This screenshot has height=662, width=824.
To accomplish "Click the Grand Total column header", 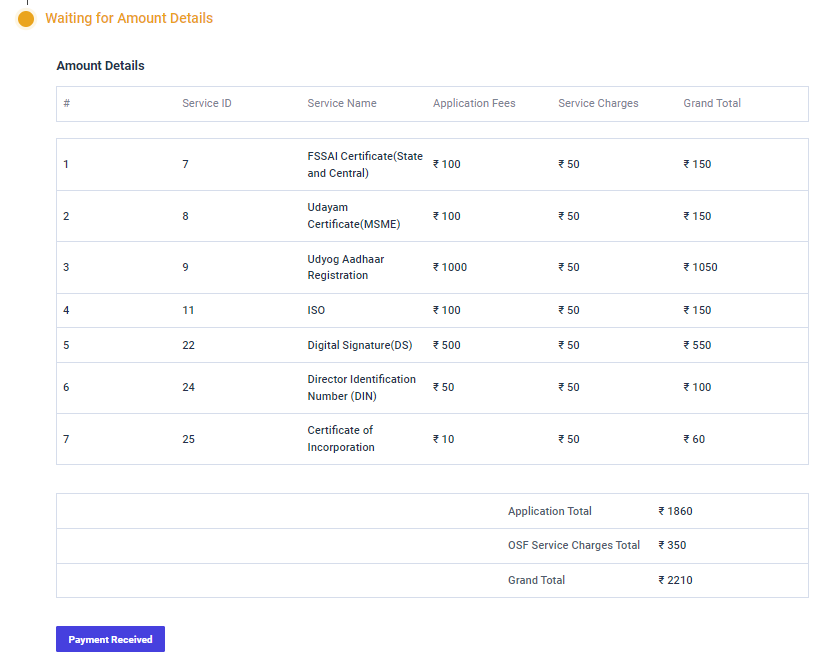I will (712, 103).
